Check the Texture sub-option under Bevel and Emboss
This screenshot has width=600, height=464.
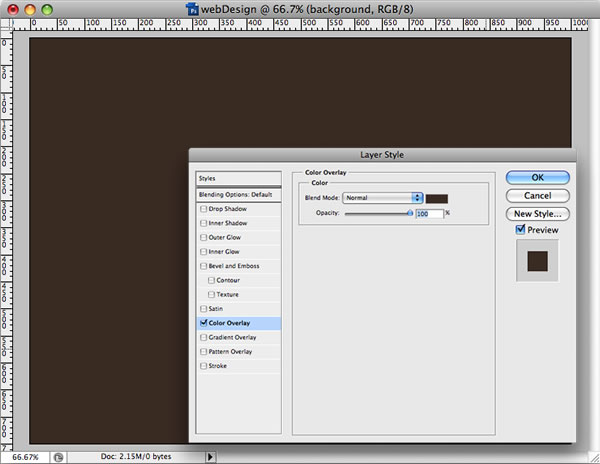[211, 295]
